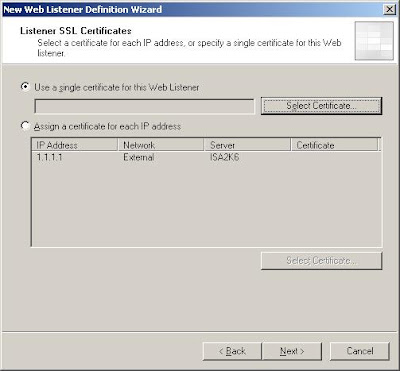The width and height of the screenshot is (400, 371).
Task: Click the disabled lower Select Certificate button
Action: pyautogui.click(x=321, y=261)
